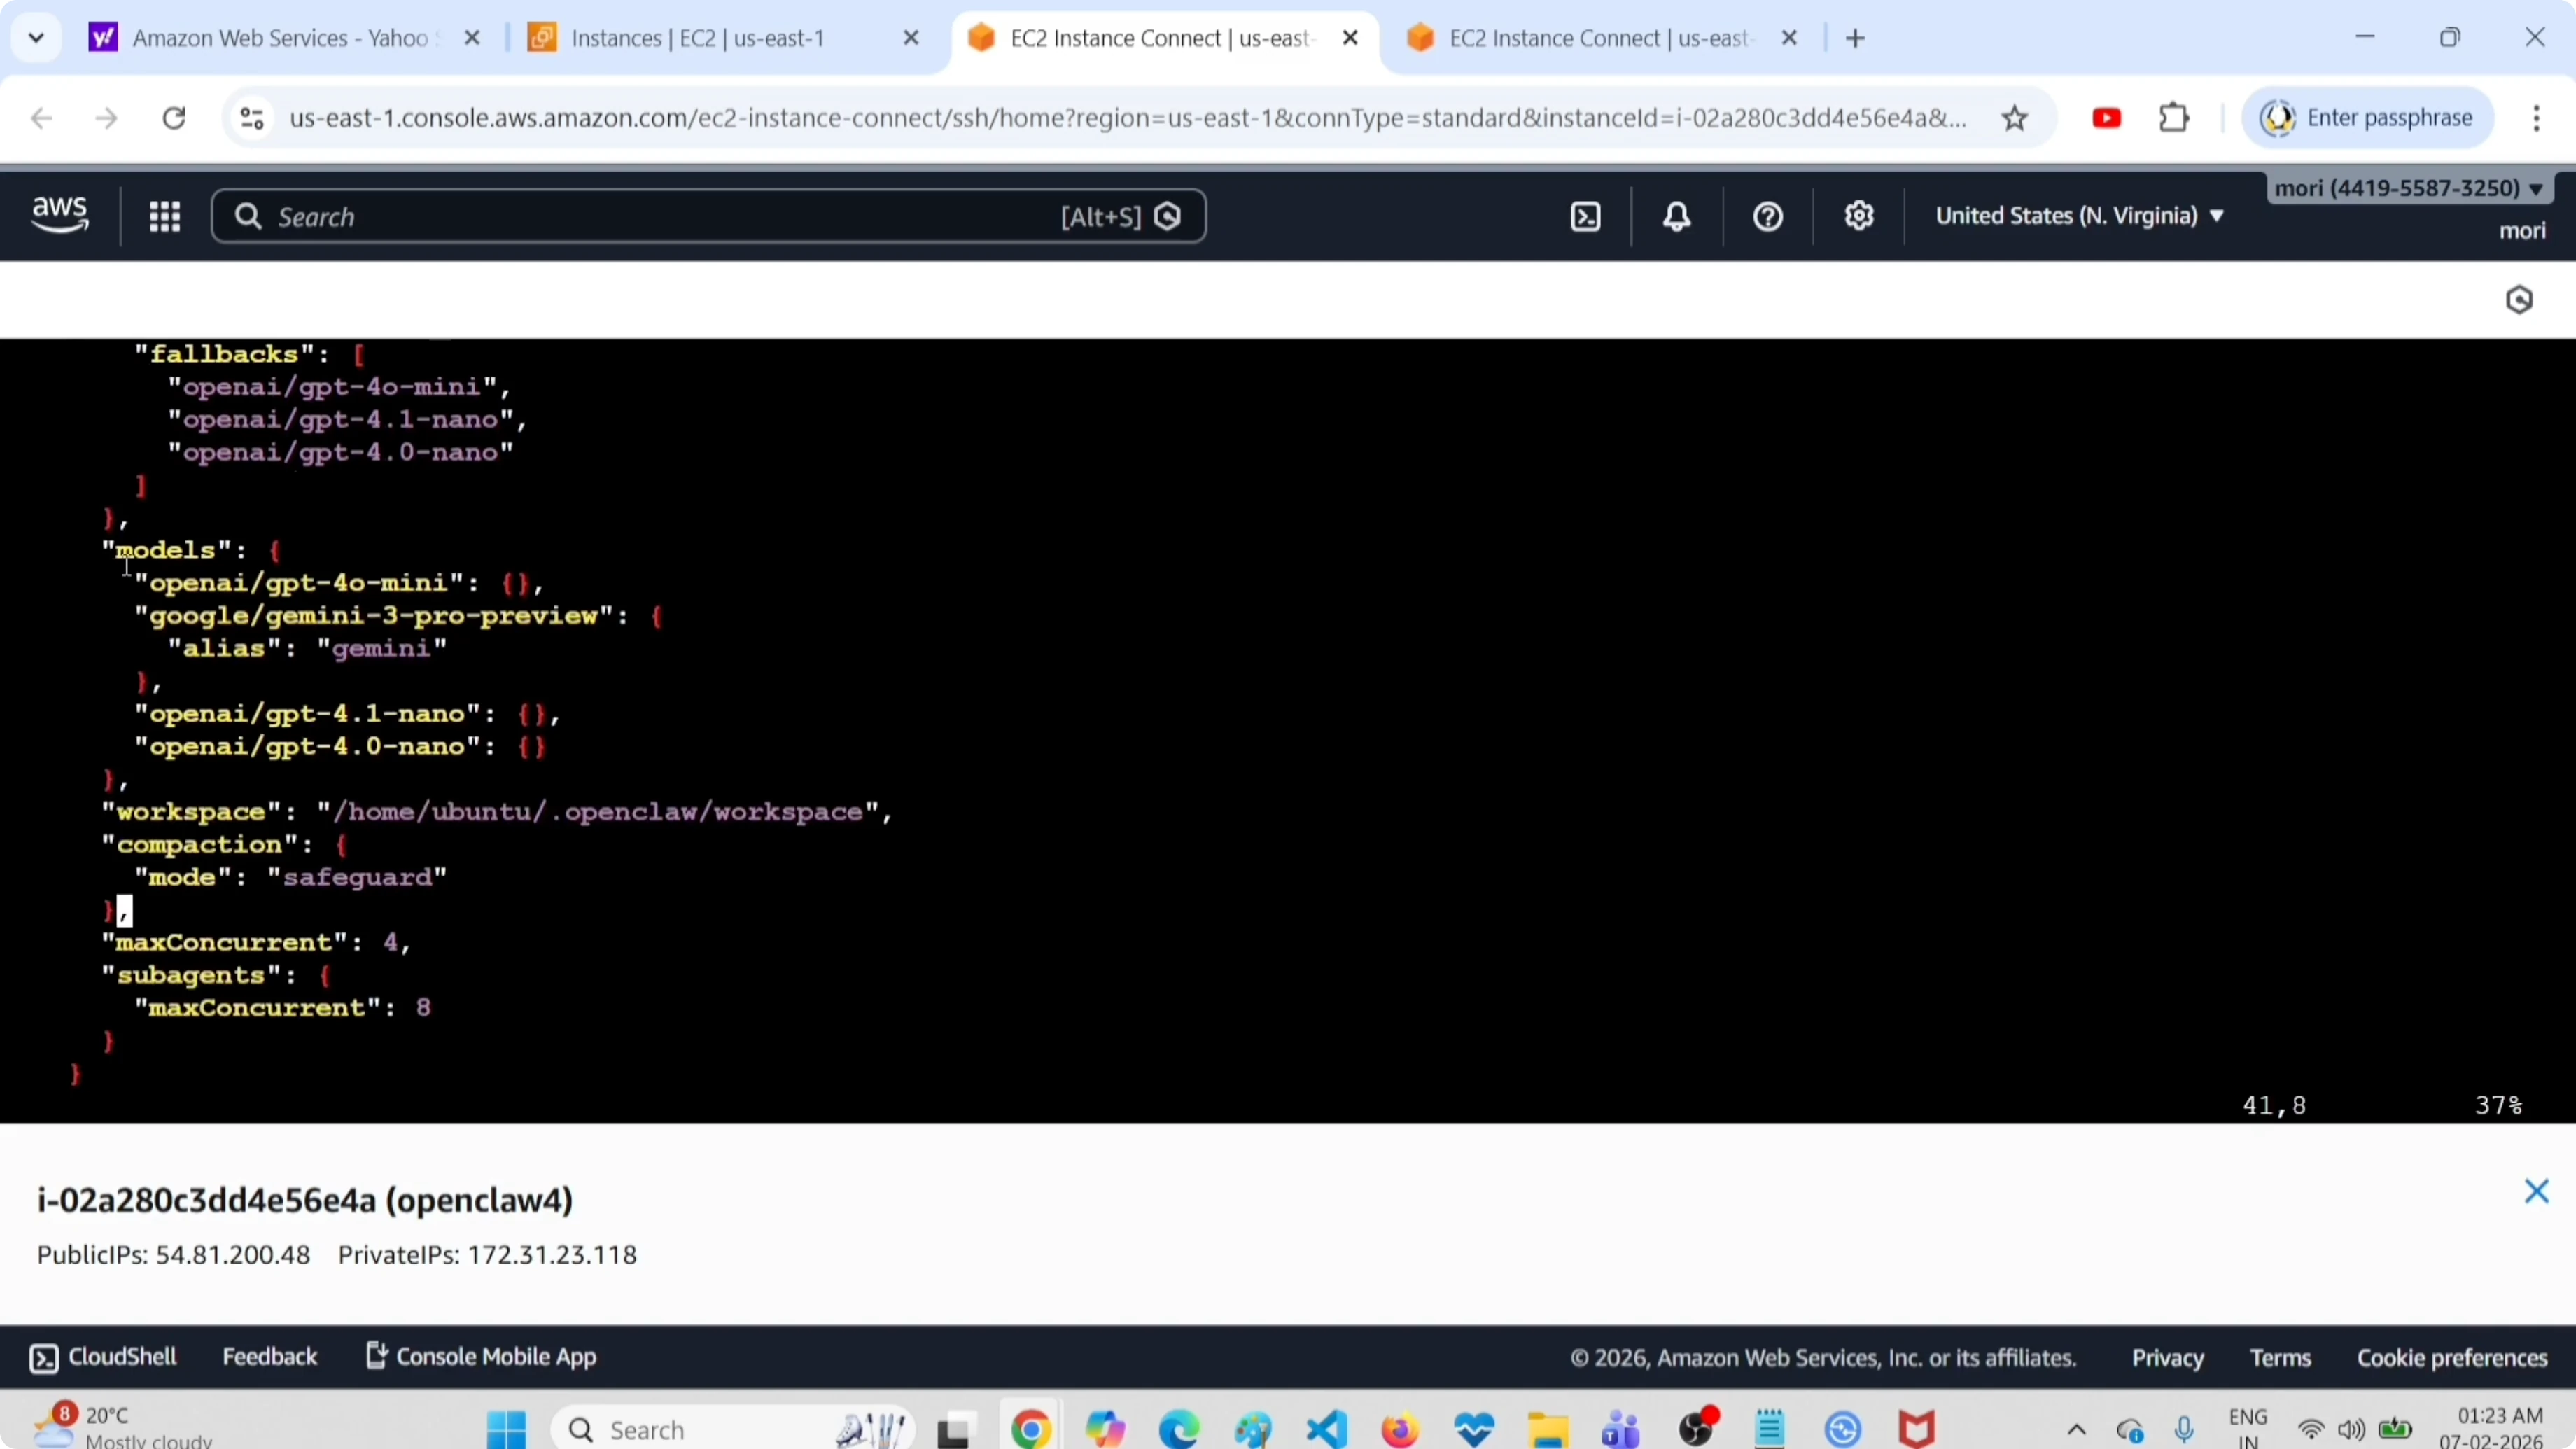
Task: Switch to the Instances | EC2 tab
Action: pyautogui.click(x=698, y=38)
